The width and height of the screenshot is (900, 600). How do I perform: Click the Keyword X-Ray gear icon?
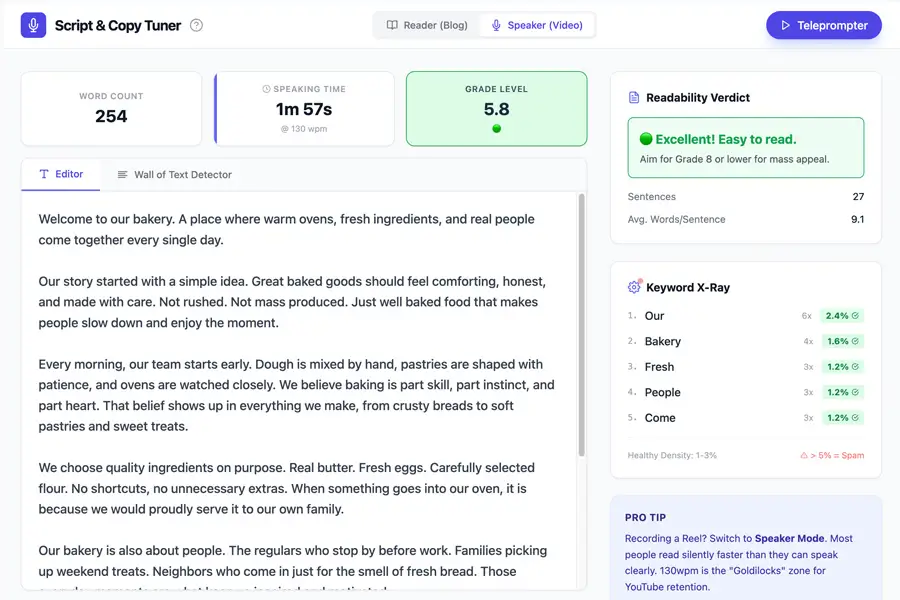click(634, 287)
